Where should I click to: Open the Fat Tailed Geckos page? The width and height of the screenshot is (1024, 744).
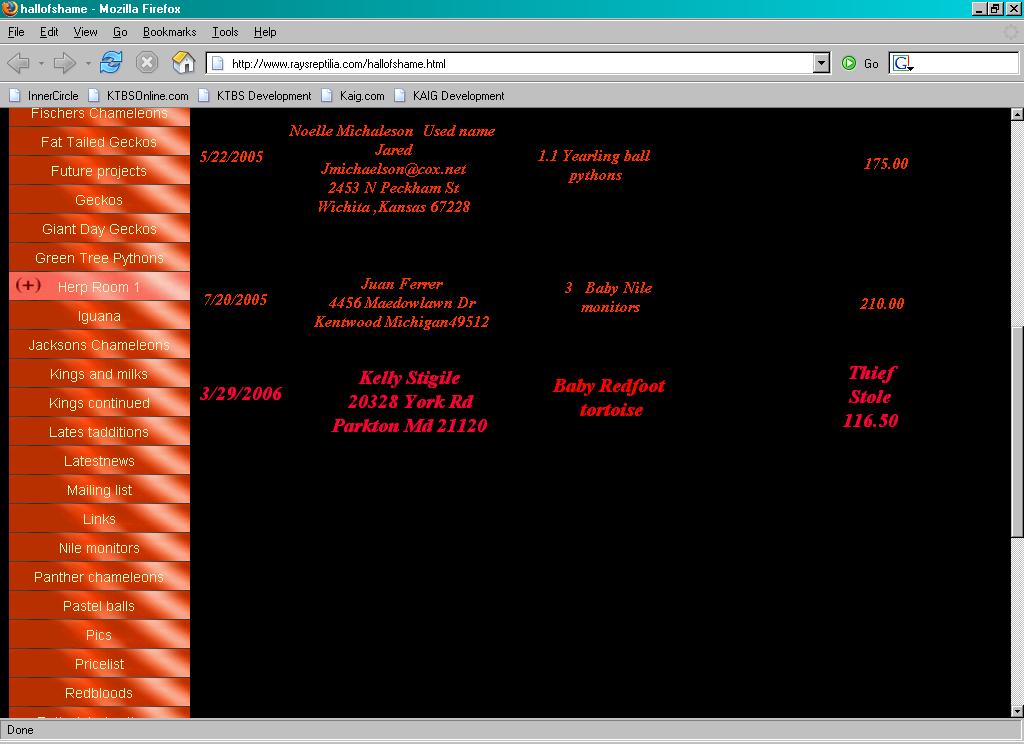click(x=99, y=142)
